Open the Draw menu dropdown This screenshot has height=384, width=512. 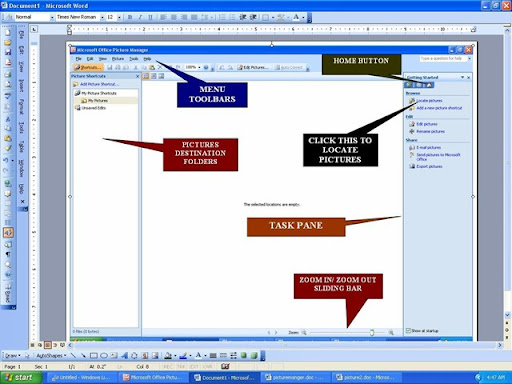(12, 356)
